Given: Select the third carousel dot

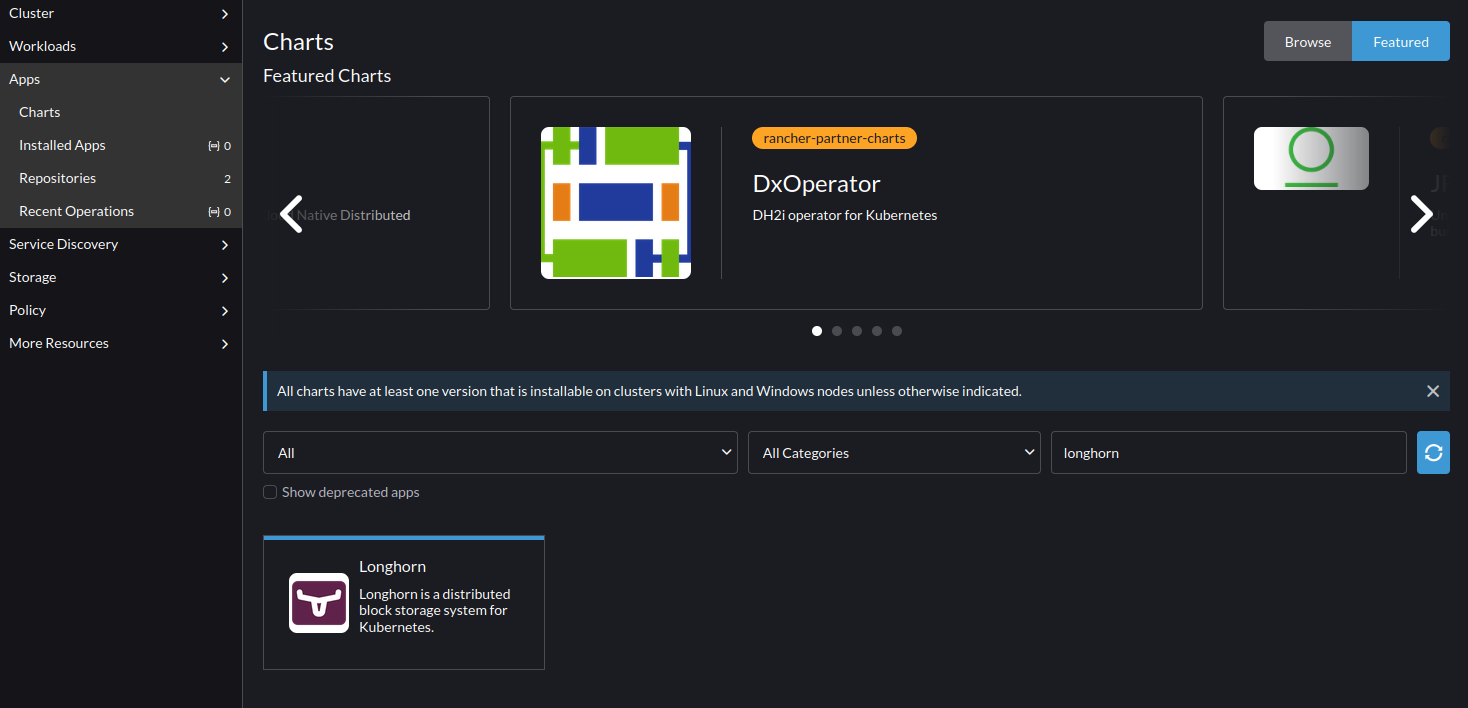Looking at the screenshot, I should pyautogui.click(x=857, y=331).
